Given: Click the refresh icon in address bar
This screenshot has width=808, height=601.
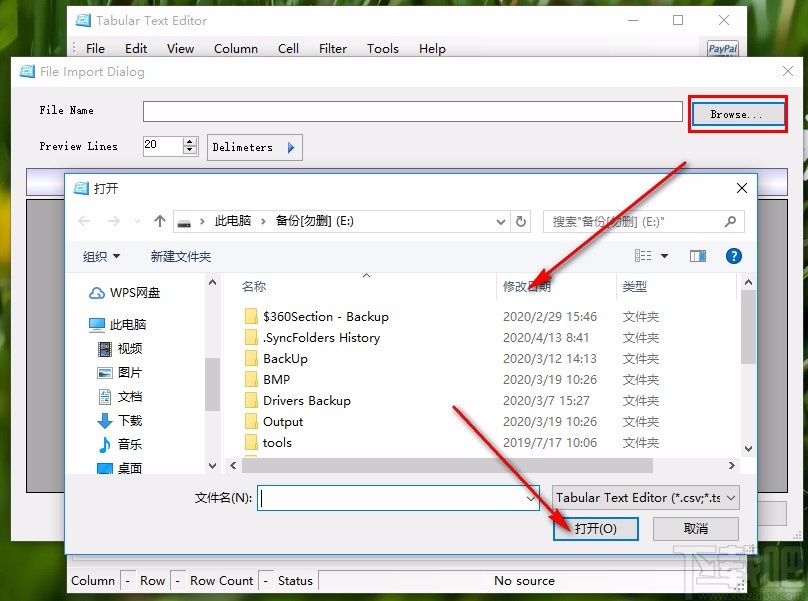Looking at the screenshot, I should [521, 221].
